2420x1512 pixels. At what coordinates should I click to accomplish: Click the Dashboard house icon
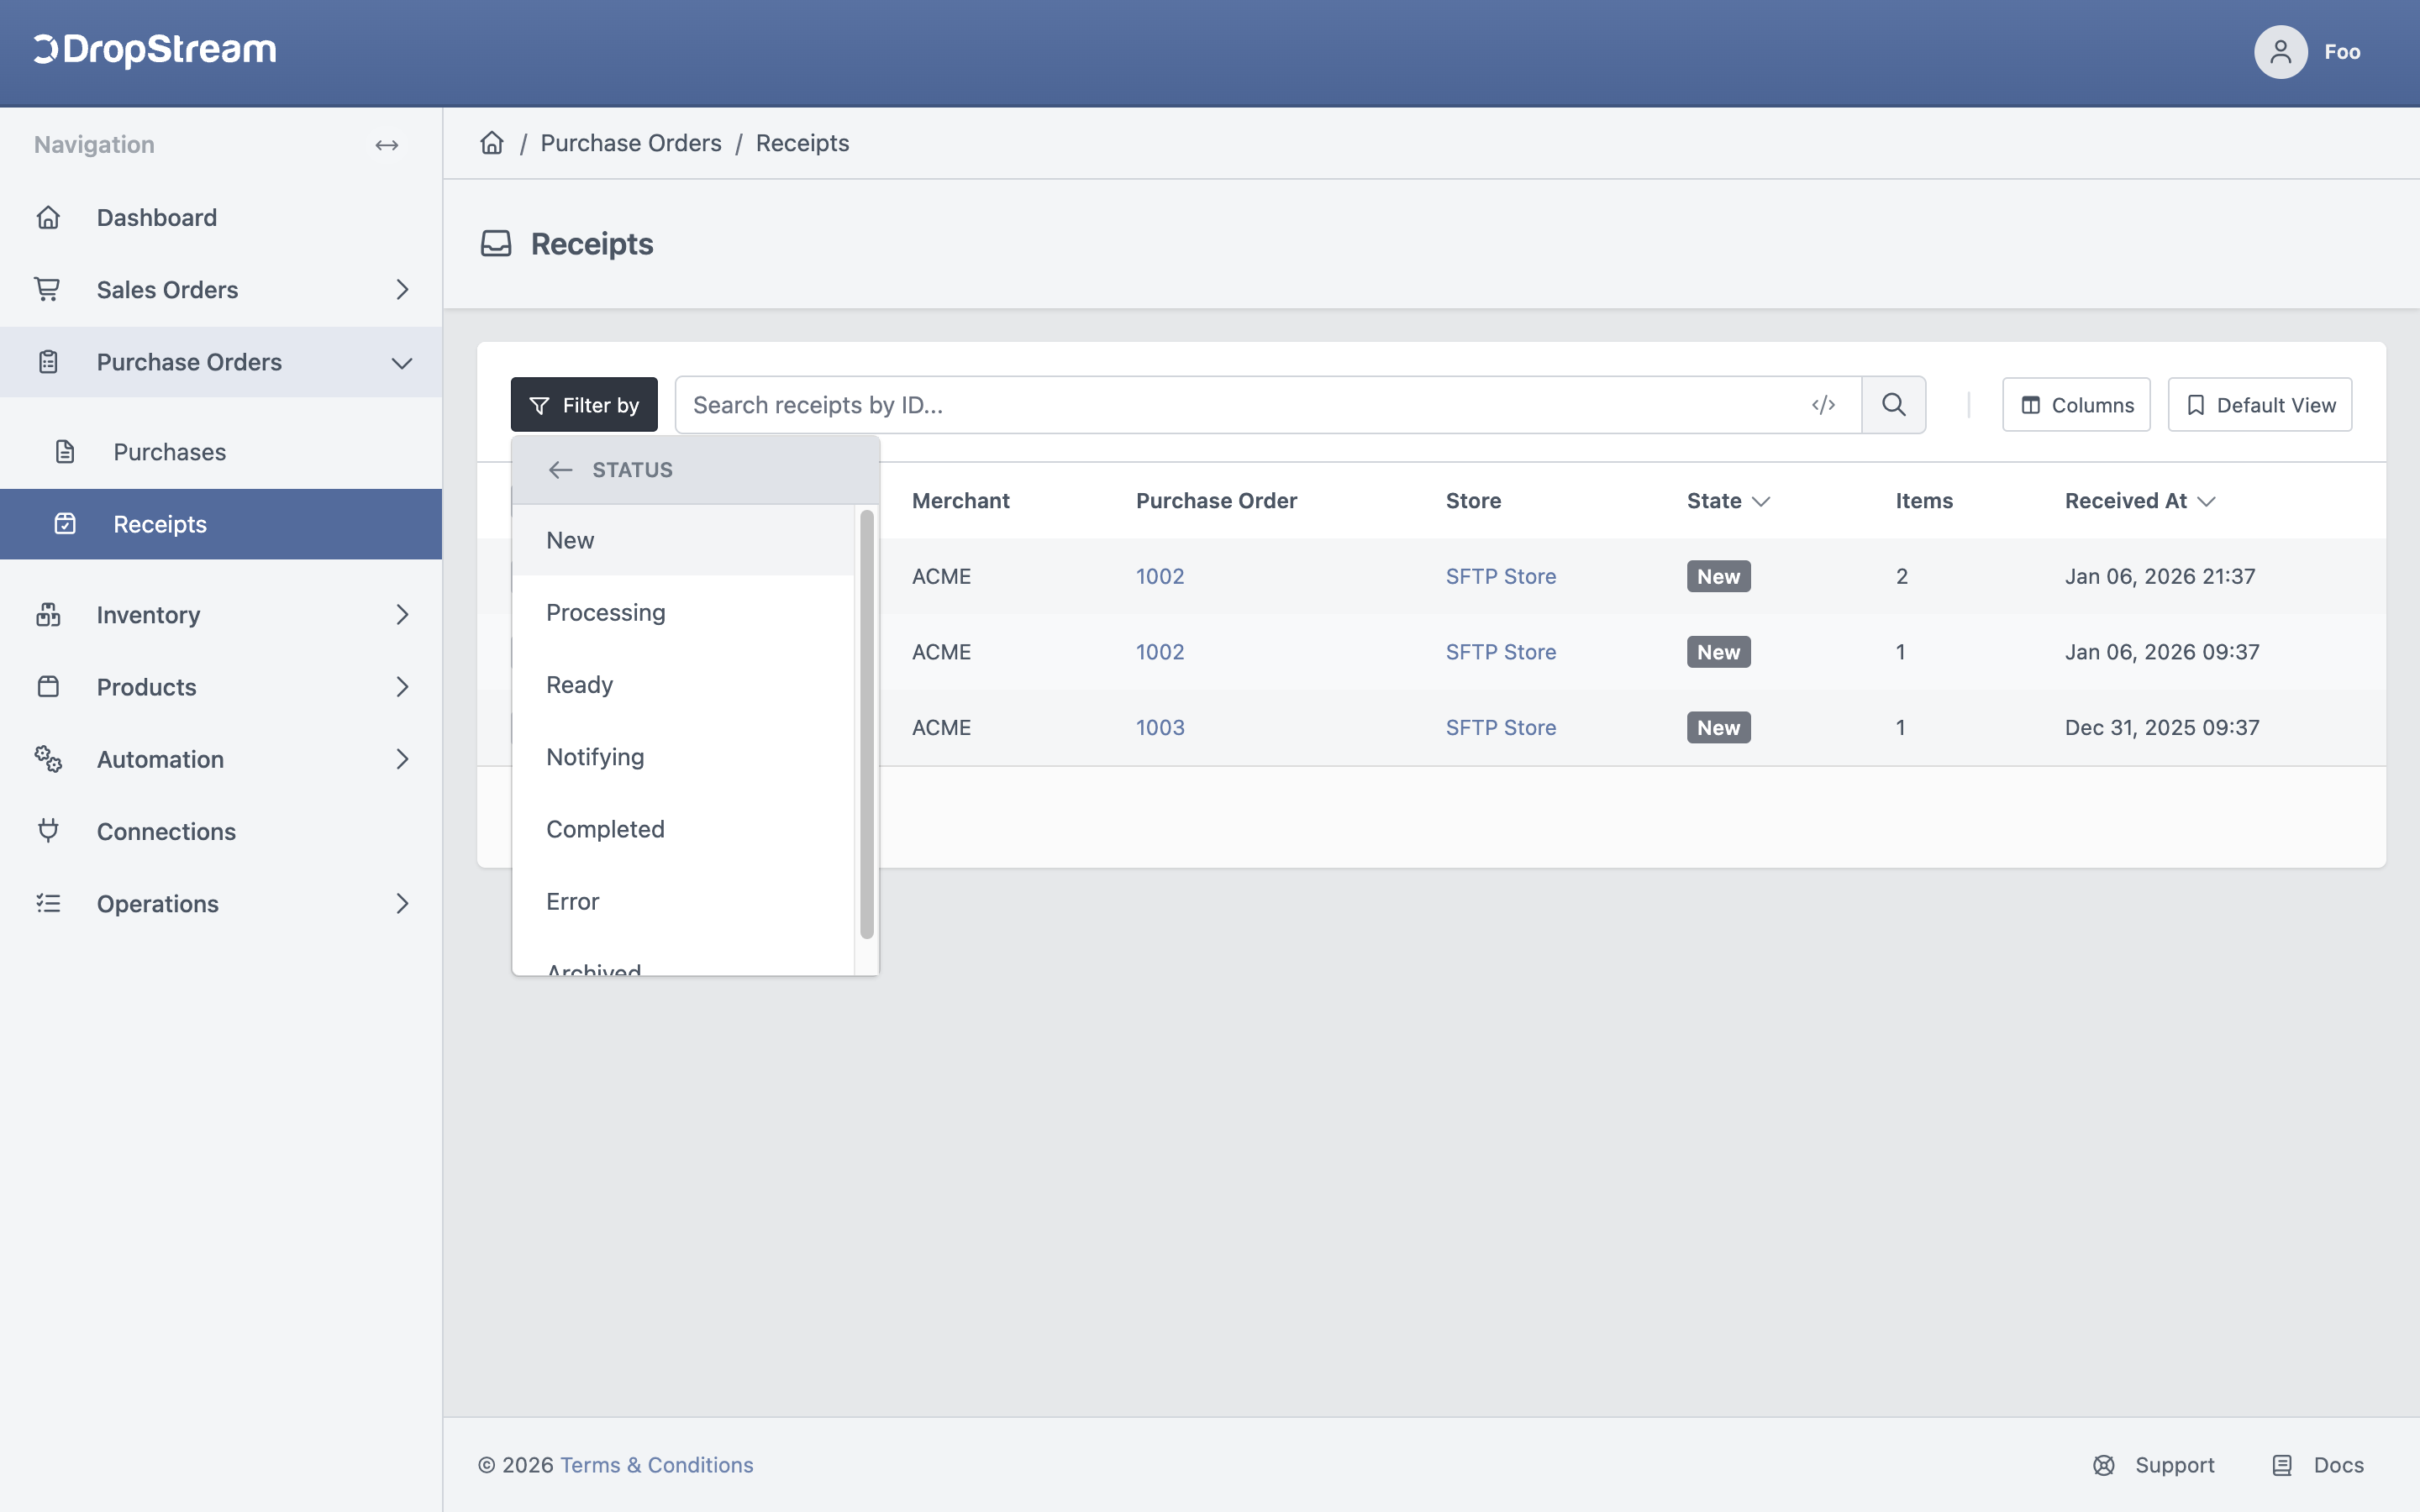(x=48, y=217)
